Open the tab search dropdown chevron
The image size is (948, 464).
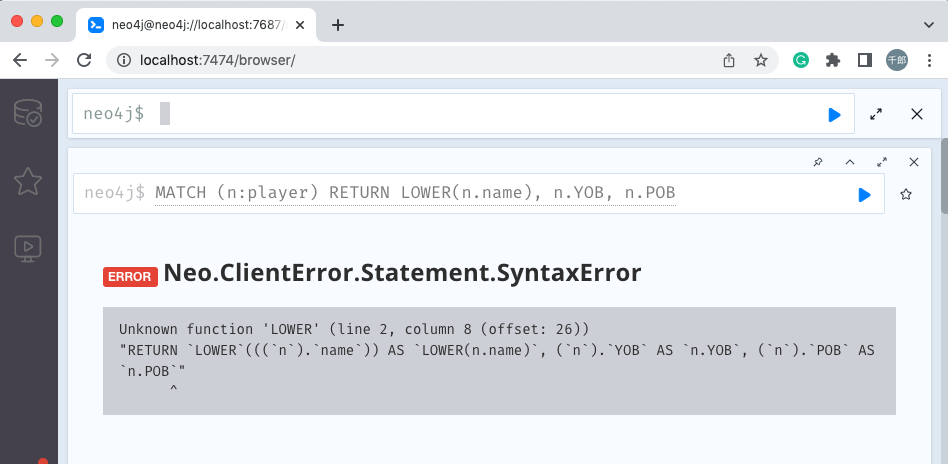[929, 25]
